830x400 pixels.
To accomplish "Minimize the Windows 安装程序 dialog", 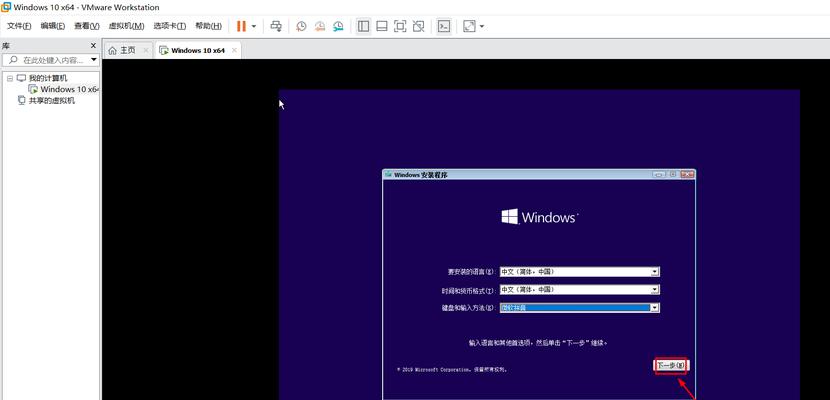I will point(658,174).
